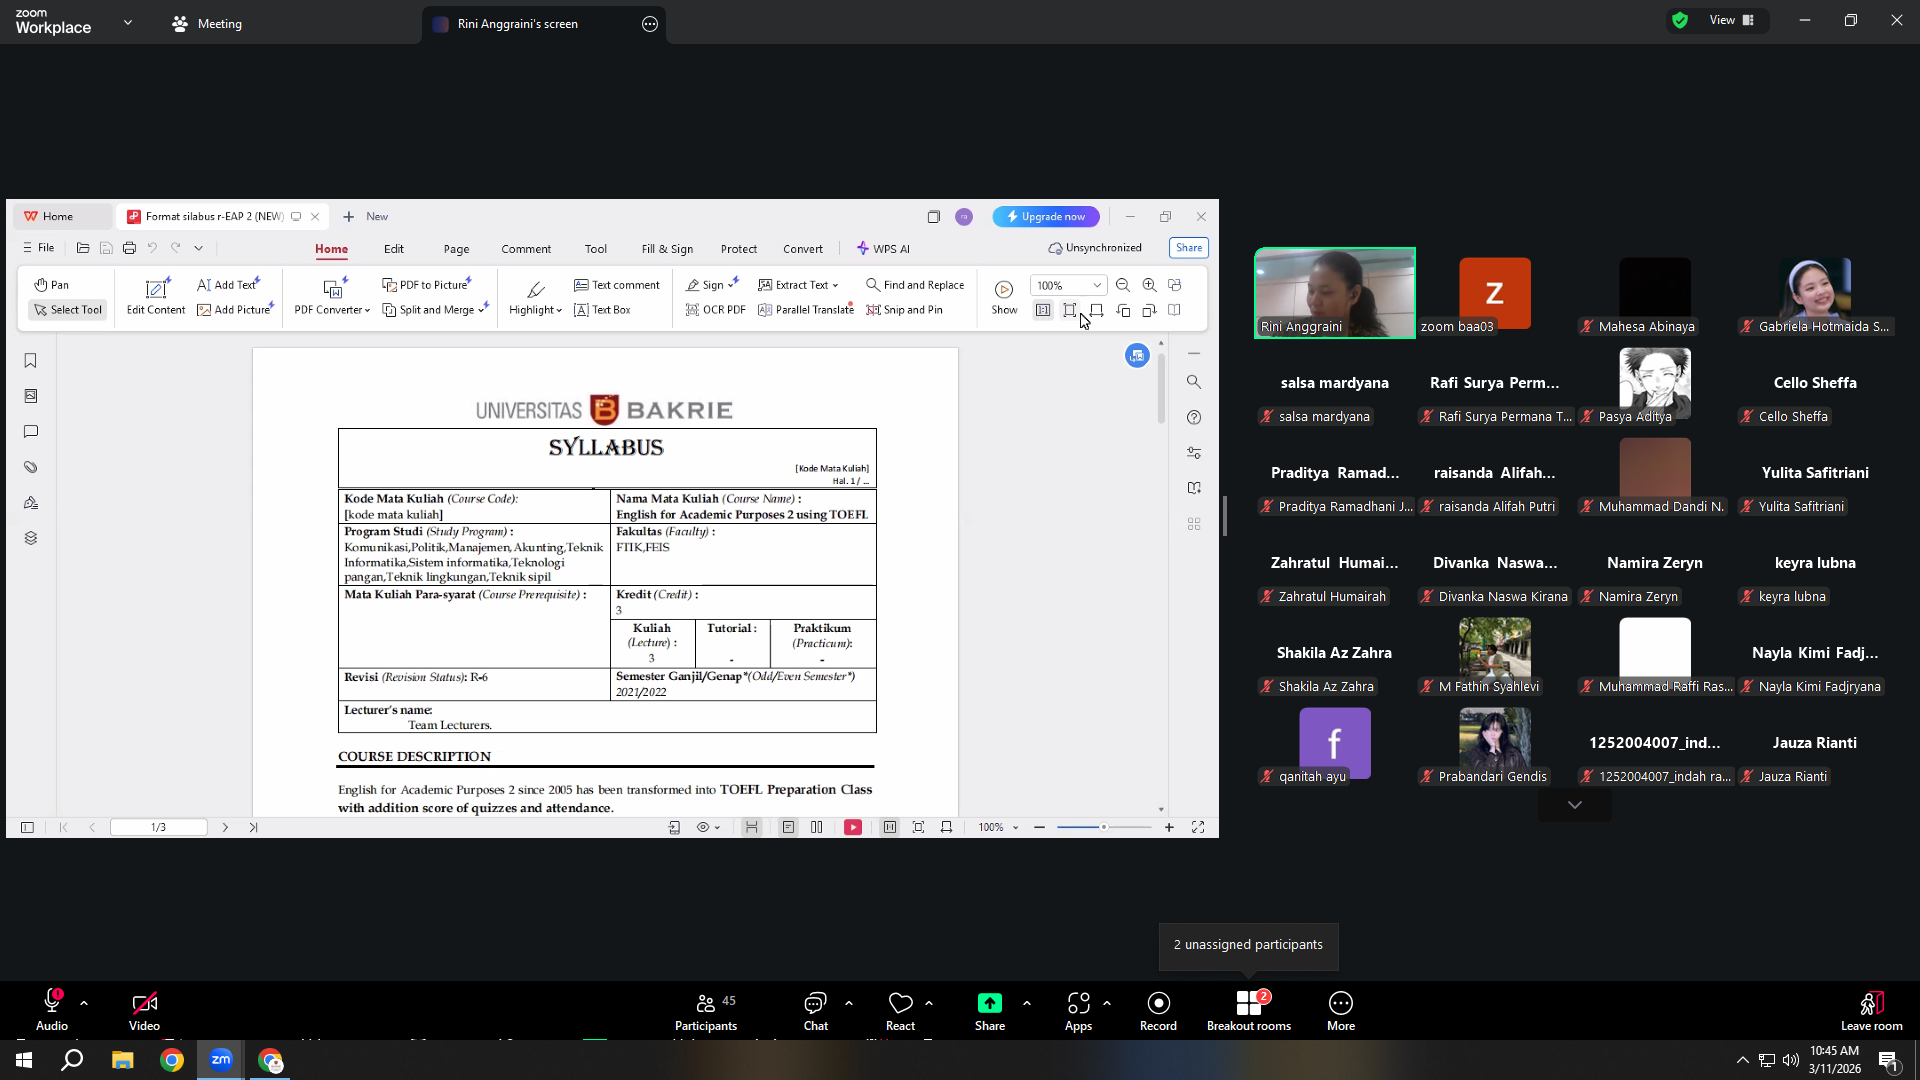Open the Participants panel in Zoom
1920x1080 pixels.
point(706,1011)
